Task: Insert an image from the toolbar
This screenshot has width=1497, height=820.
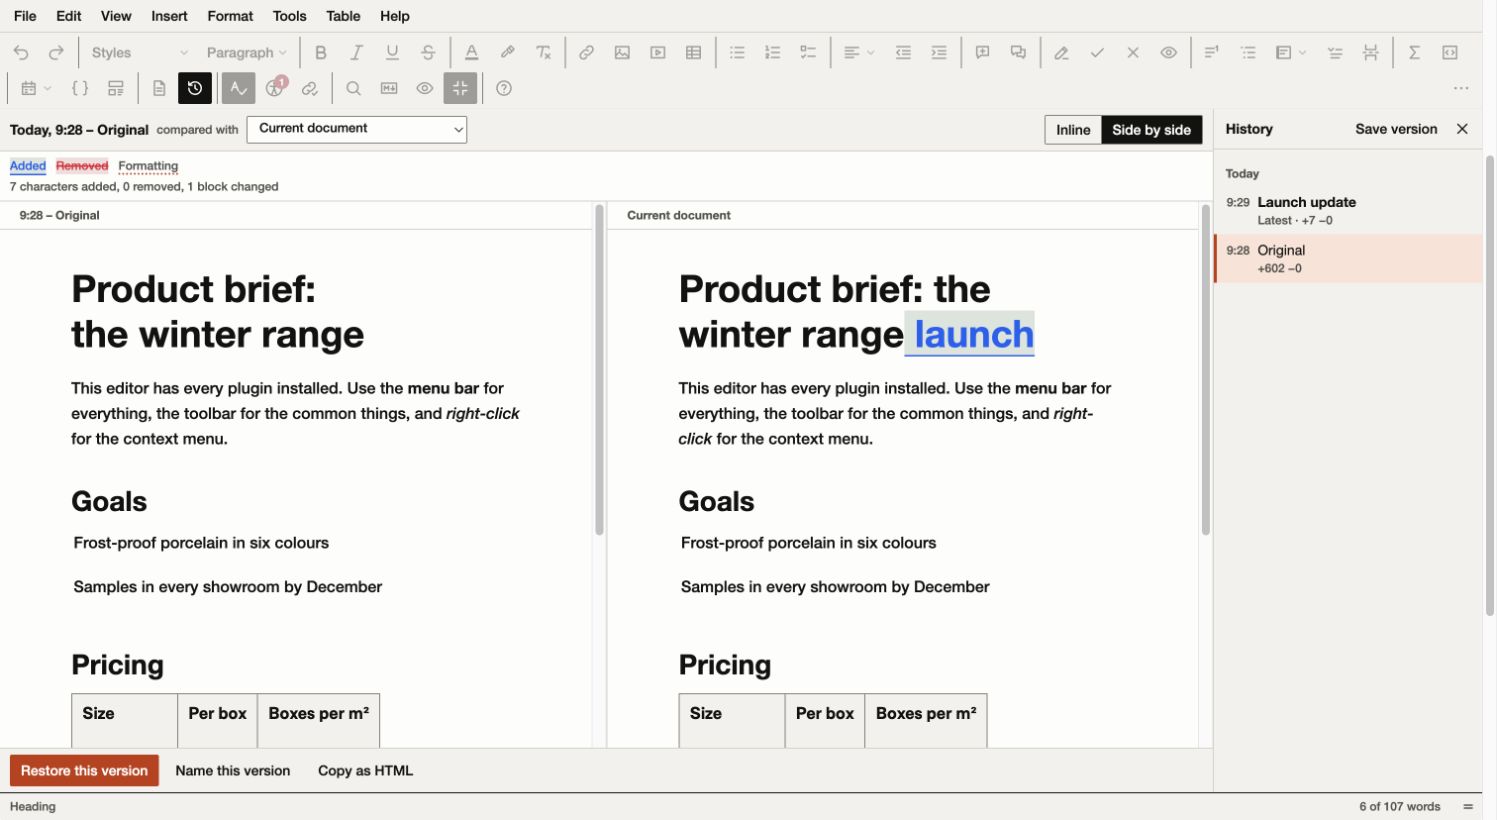Action: click(x=622, y=53)
